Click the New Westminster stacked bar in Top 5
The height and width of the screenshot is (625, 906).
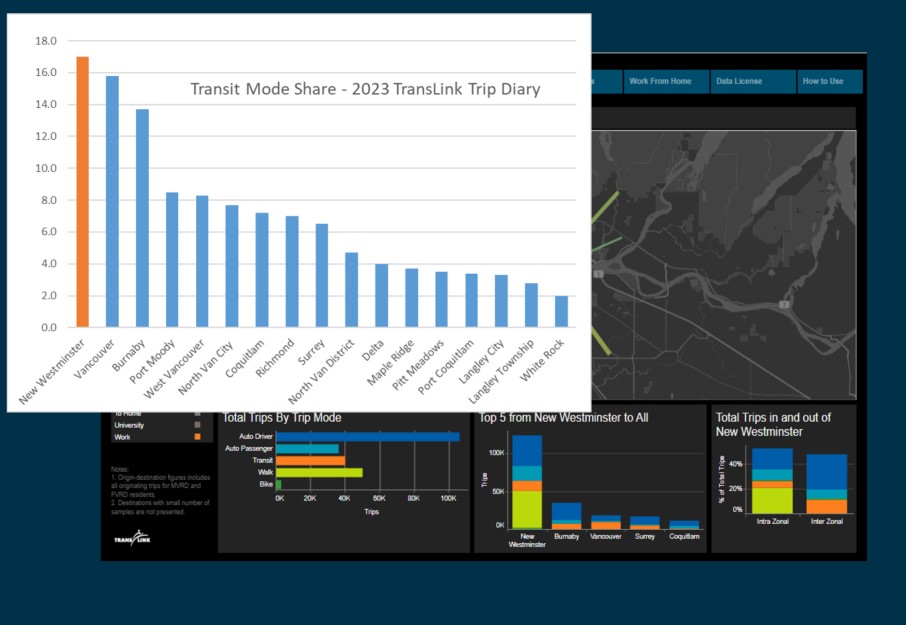pos(527,481)
